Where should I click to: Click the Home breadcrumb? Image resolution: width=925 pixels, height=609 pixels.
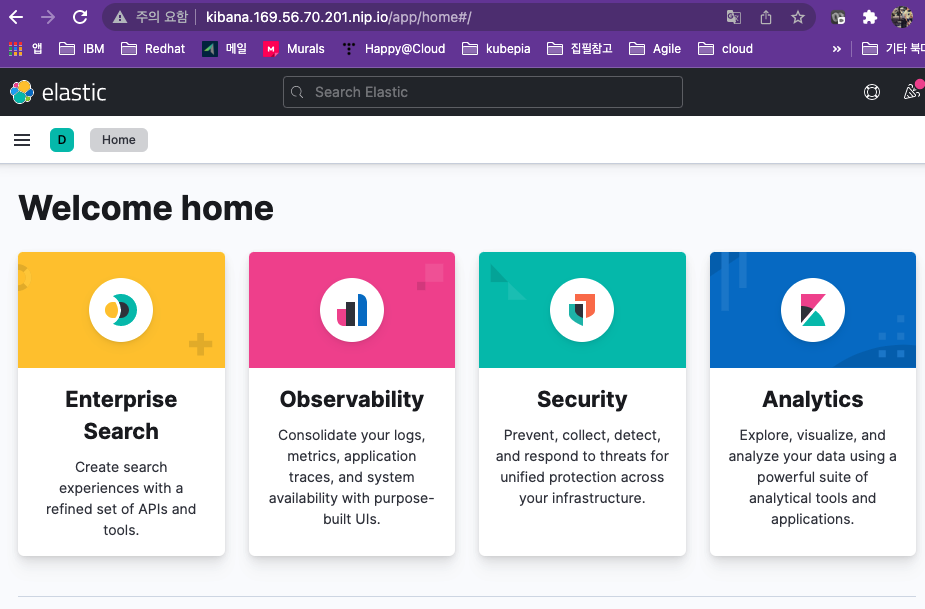tap(119, 140)
